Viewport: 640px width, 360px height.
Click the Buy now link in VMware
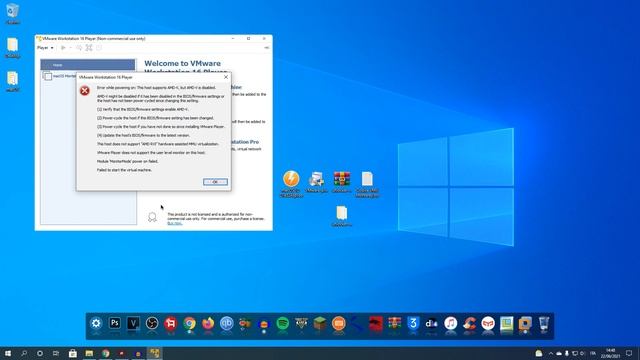tap(175, 223)
